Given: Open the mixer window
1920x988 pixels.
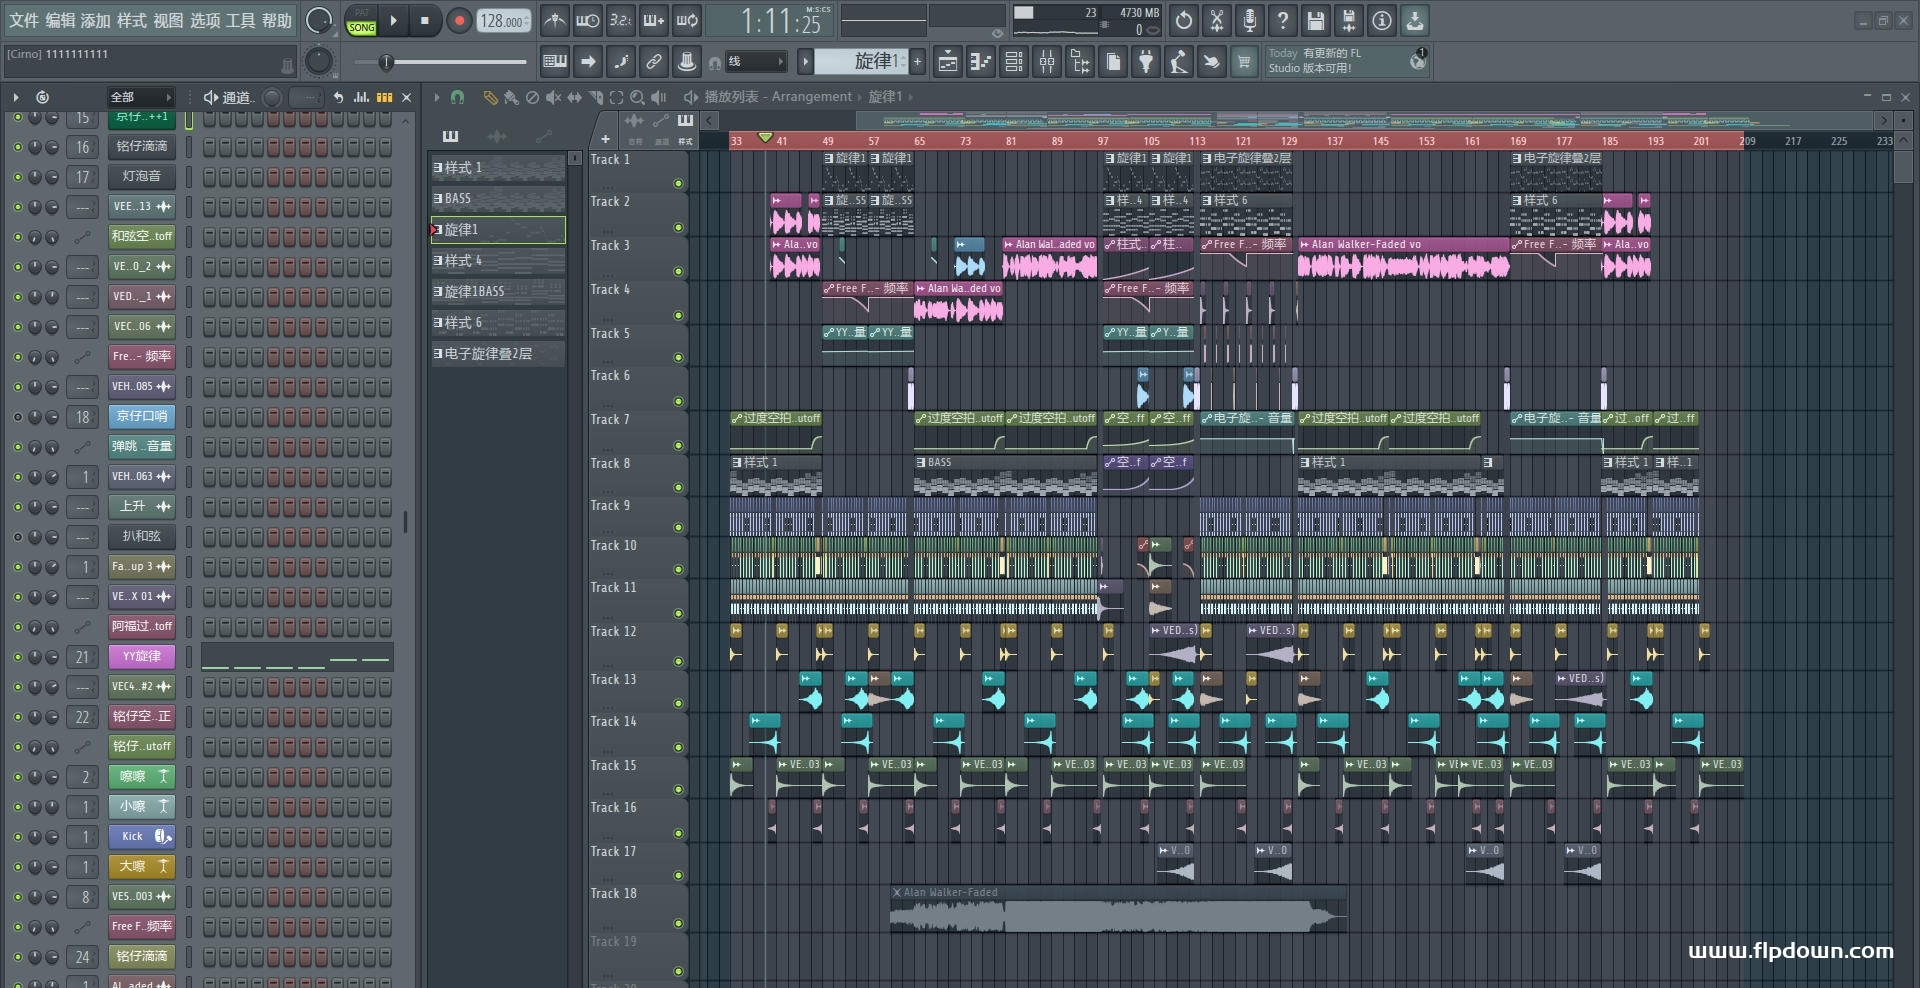Looking at the screenshot, I should click(x=1047, y=62).
